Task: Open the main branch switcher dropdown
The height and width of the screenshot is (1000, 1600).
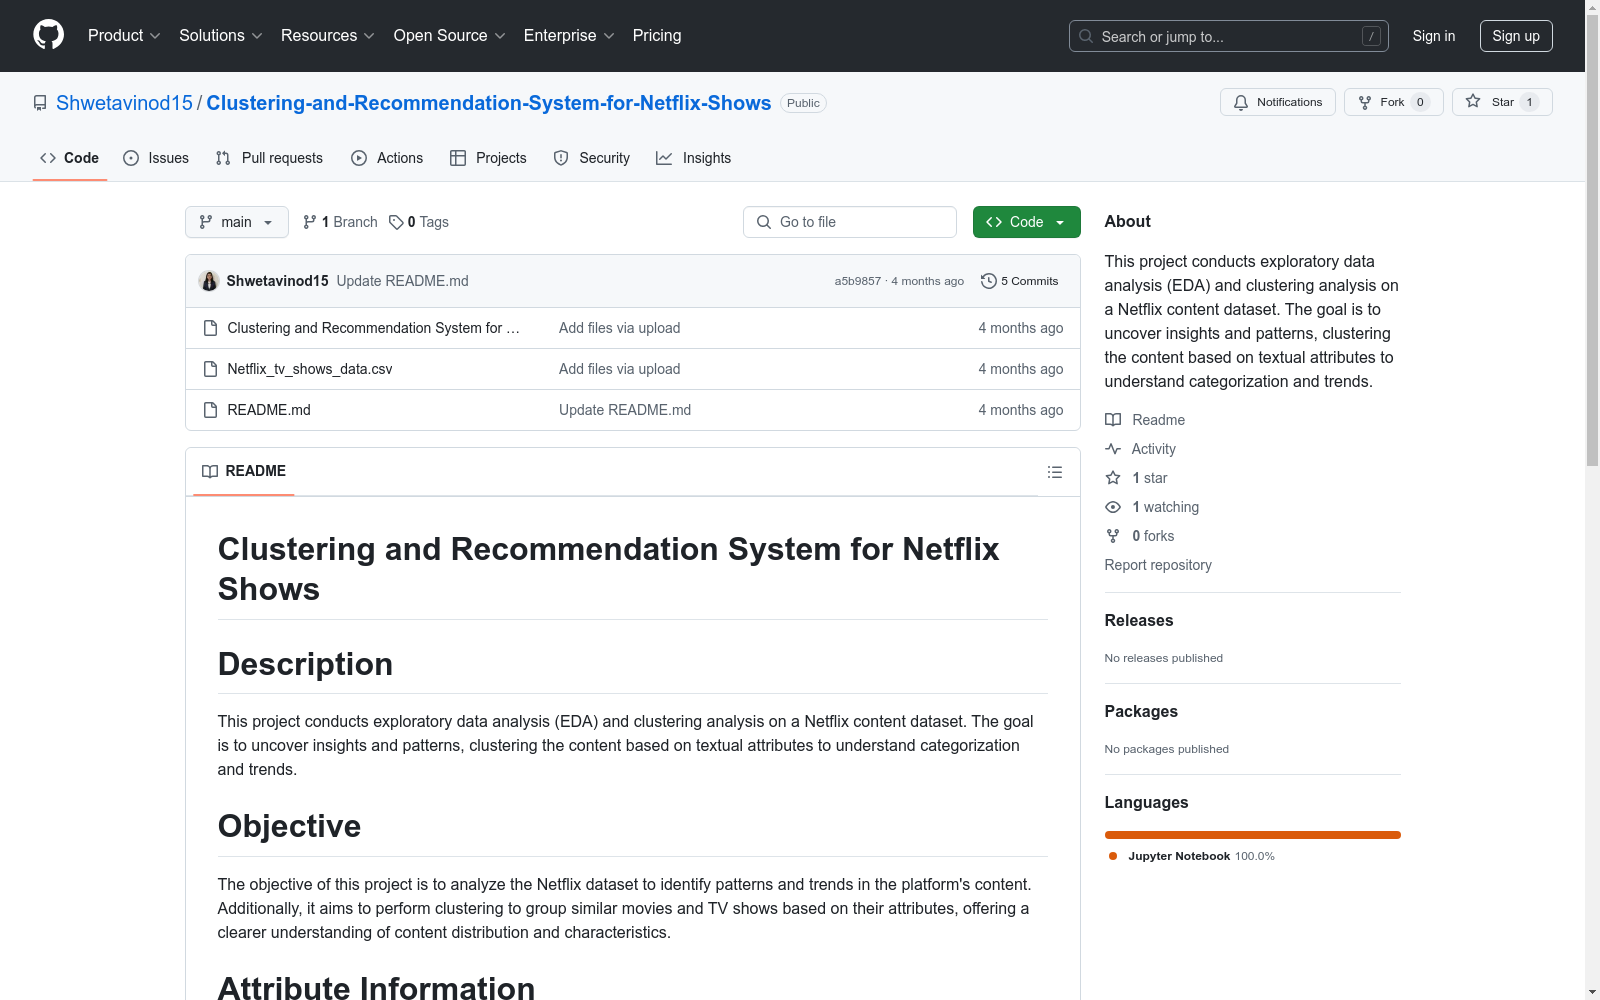Action: [237, 222]
